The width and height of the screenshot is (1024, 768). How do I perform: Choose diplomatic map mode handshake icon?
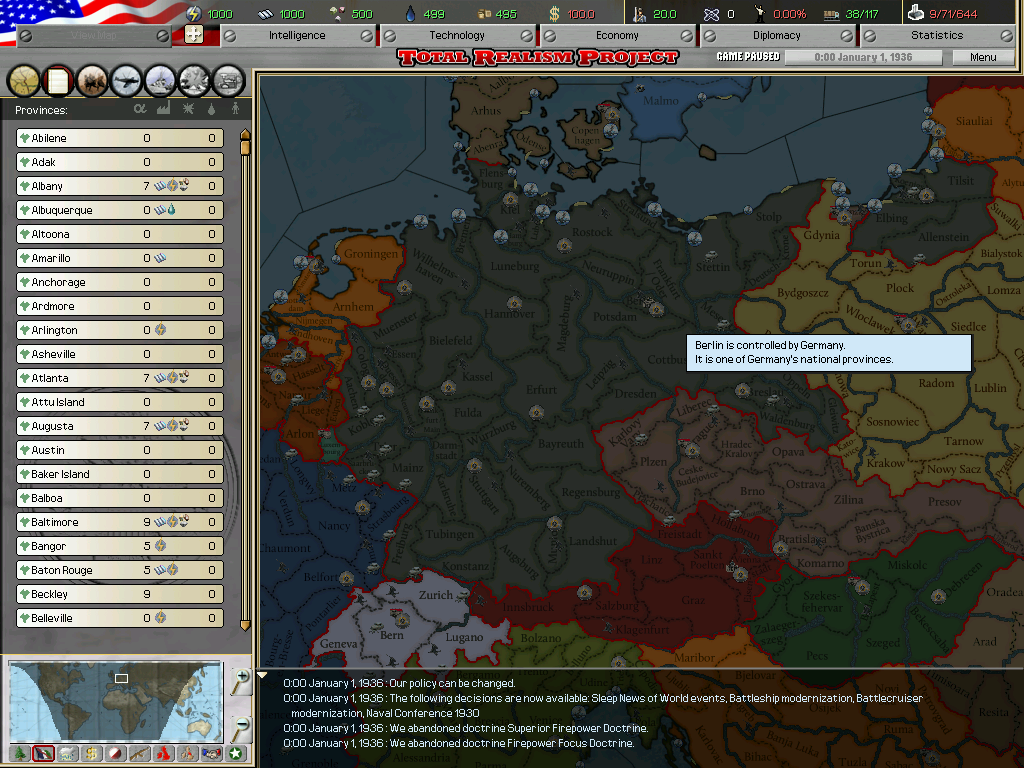point(211,753)
